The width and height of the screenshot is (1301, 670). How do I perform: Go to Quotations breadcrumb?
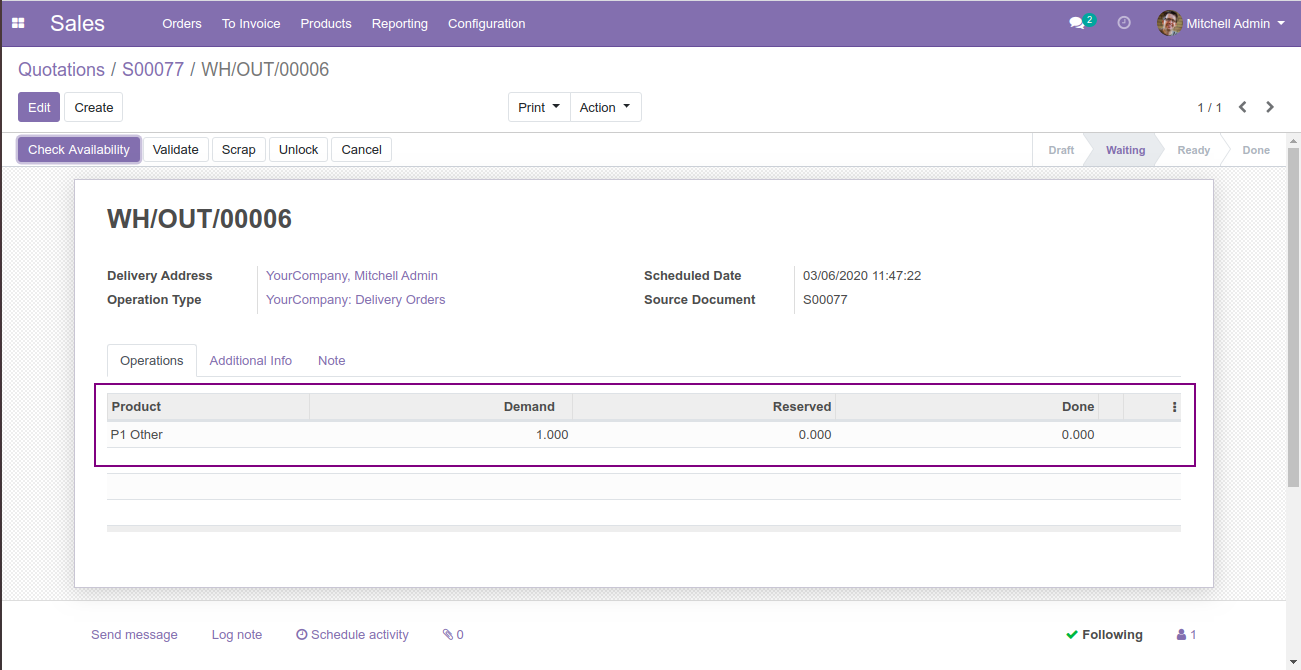pos(61,70)
